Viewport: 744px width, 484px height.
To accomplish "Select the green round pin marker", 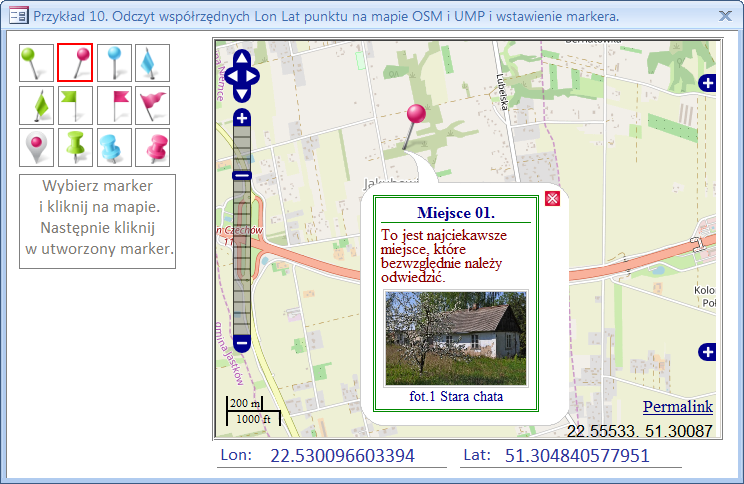I will [36, 63].
